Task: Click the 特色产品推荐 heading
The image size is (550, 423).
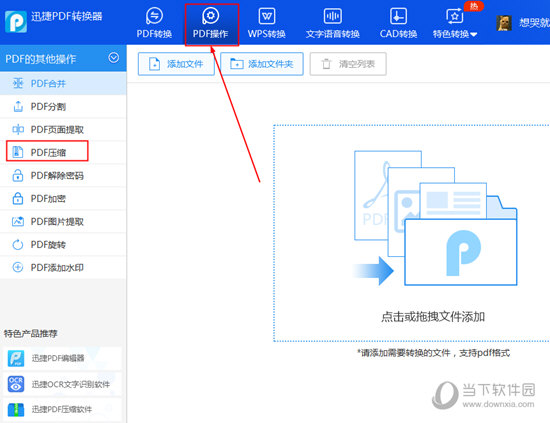Action: pyautogui.click(x=31, y=333)
